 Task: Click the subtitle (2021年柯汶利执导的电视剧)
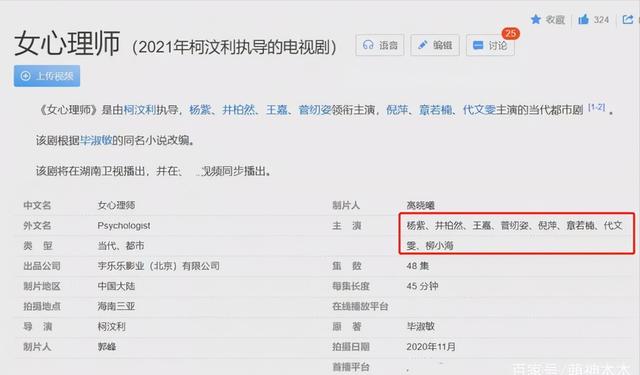(234, 47)
